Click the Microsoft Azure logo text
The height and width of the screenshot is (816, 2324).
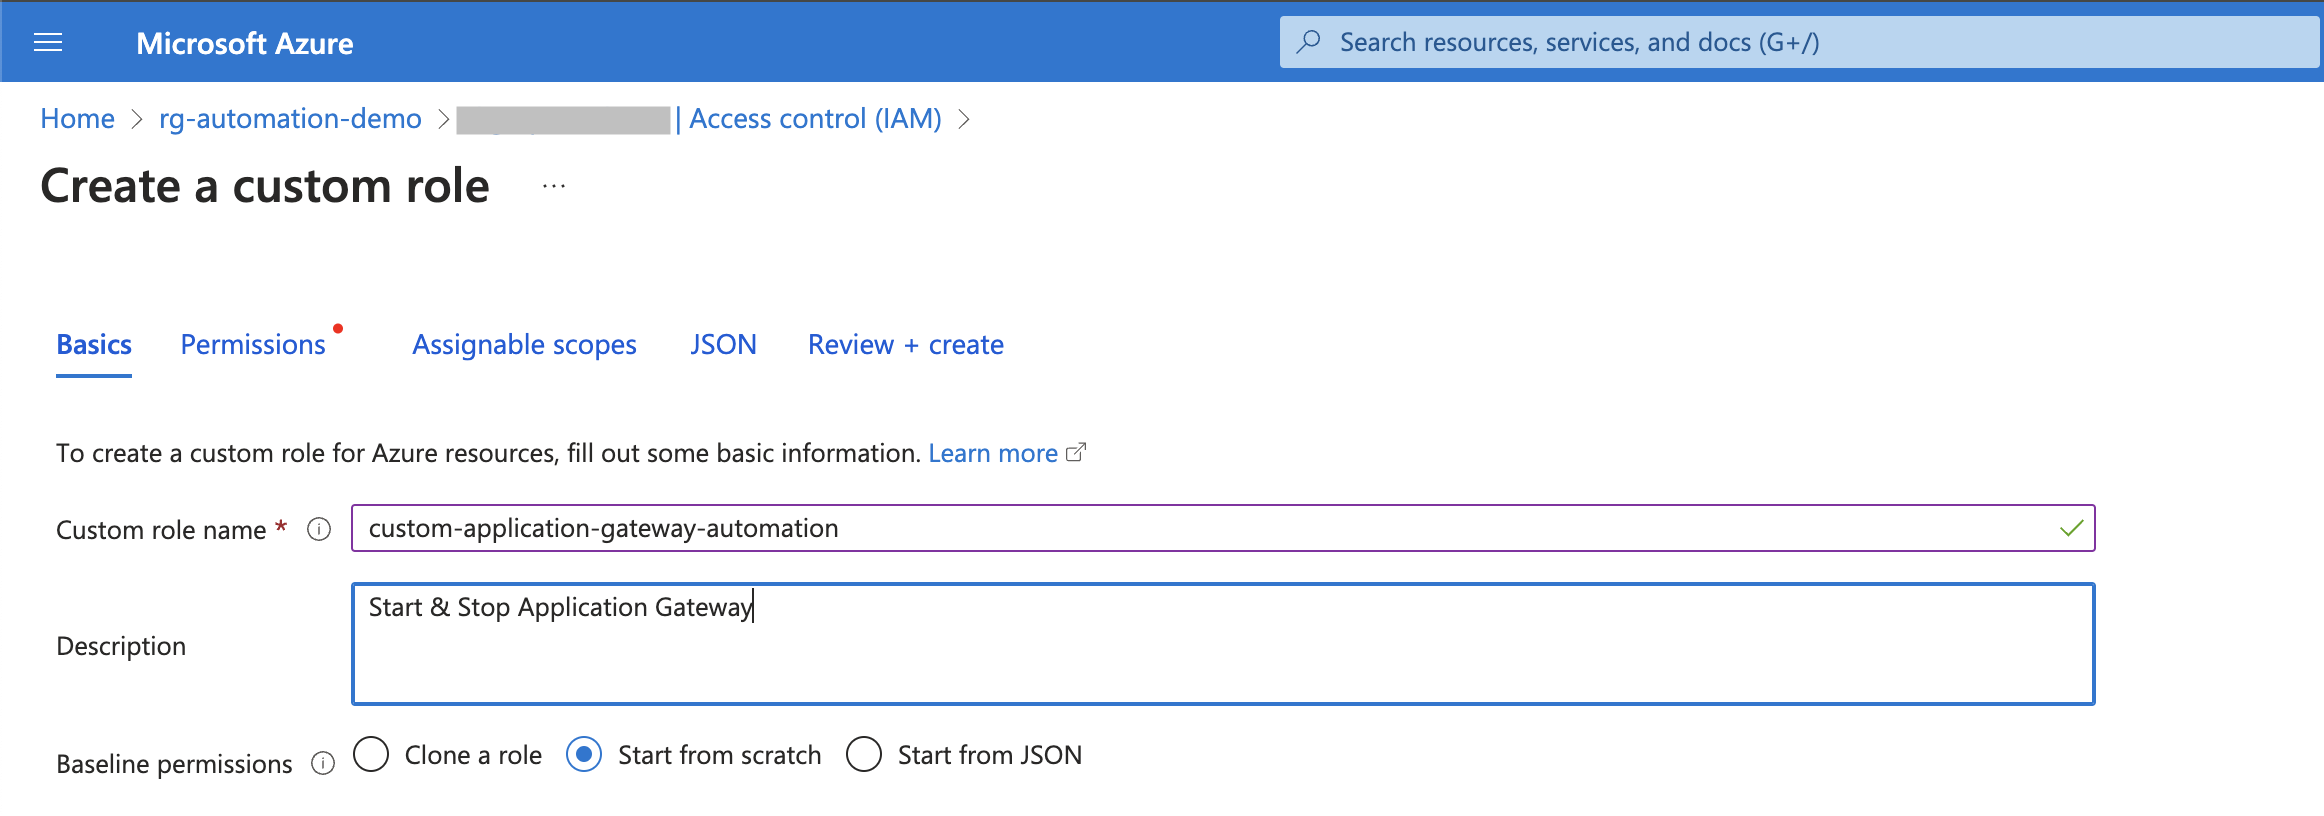click(x=244, y=43)
